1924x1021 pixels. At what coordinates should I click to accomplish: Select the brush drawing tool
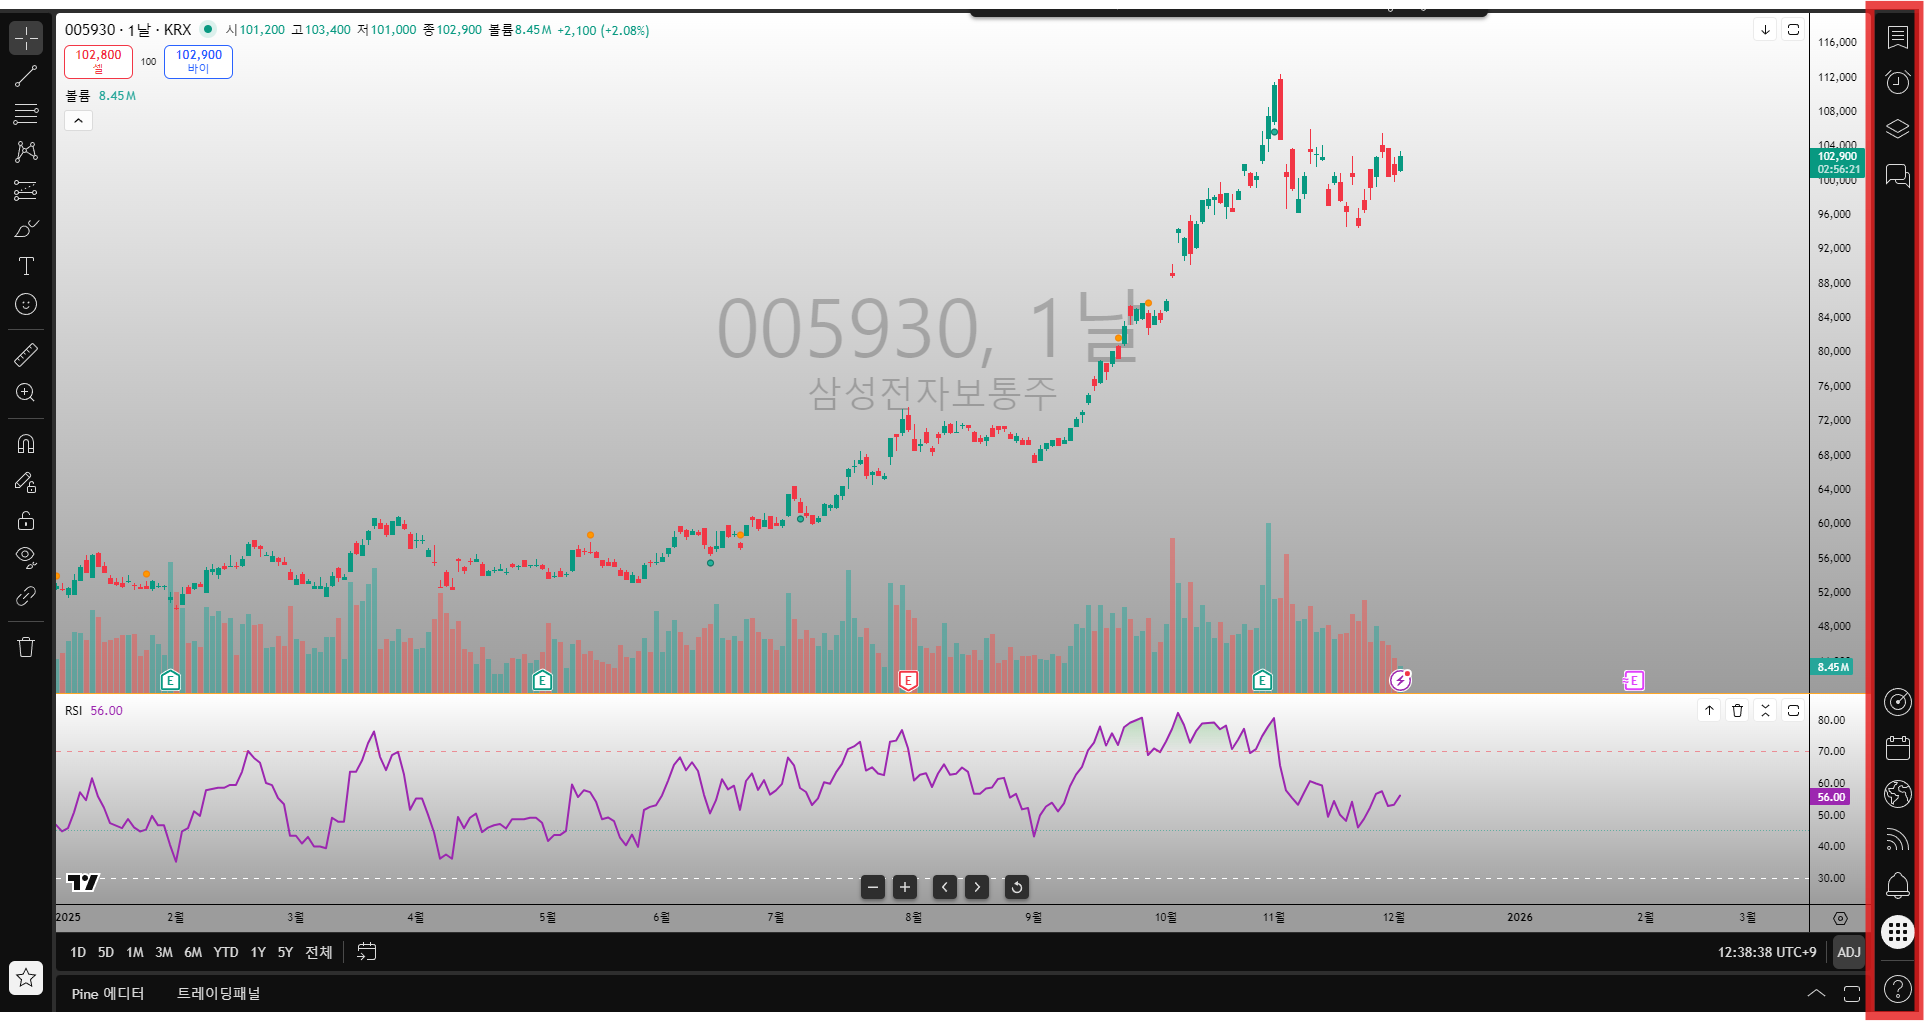point(26,228)
